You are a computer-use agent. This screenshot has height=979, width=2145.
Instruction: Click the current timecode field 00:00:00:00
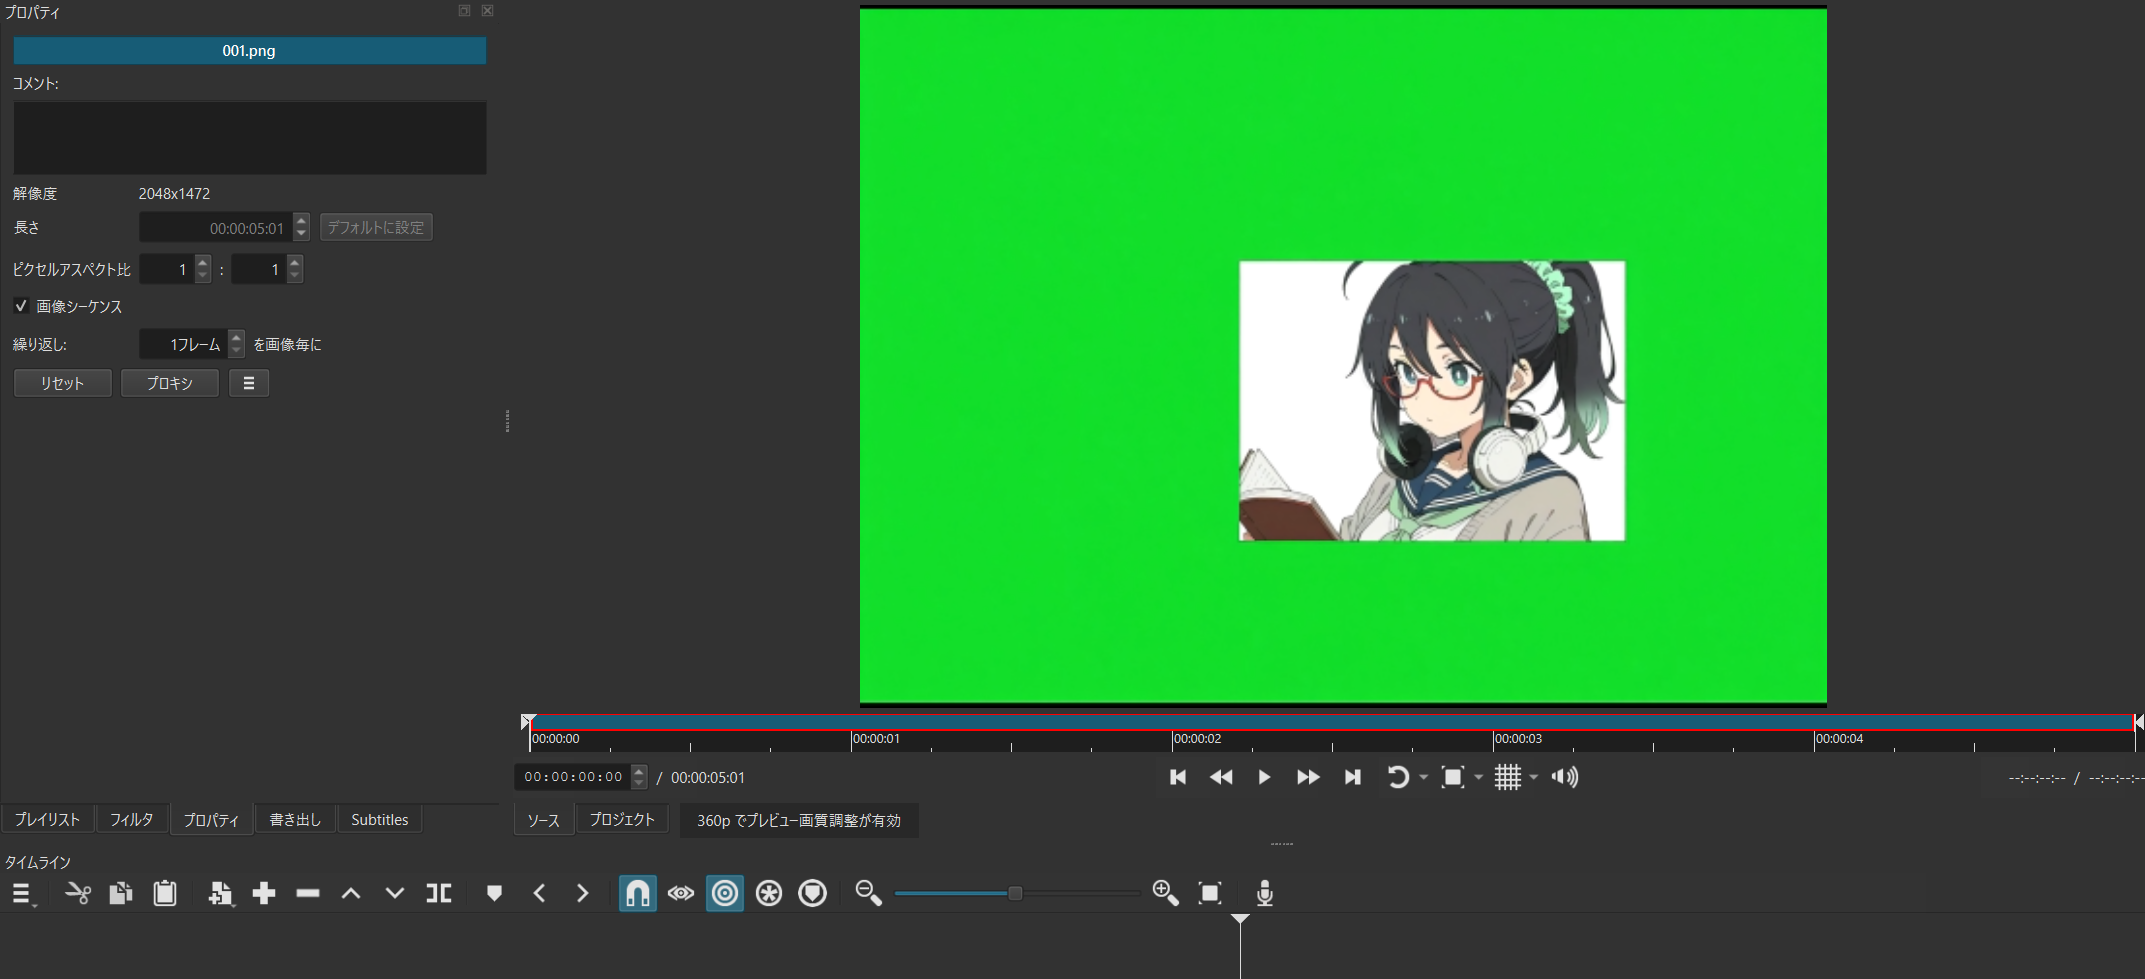coord(573,777)
